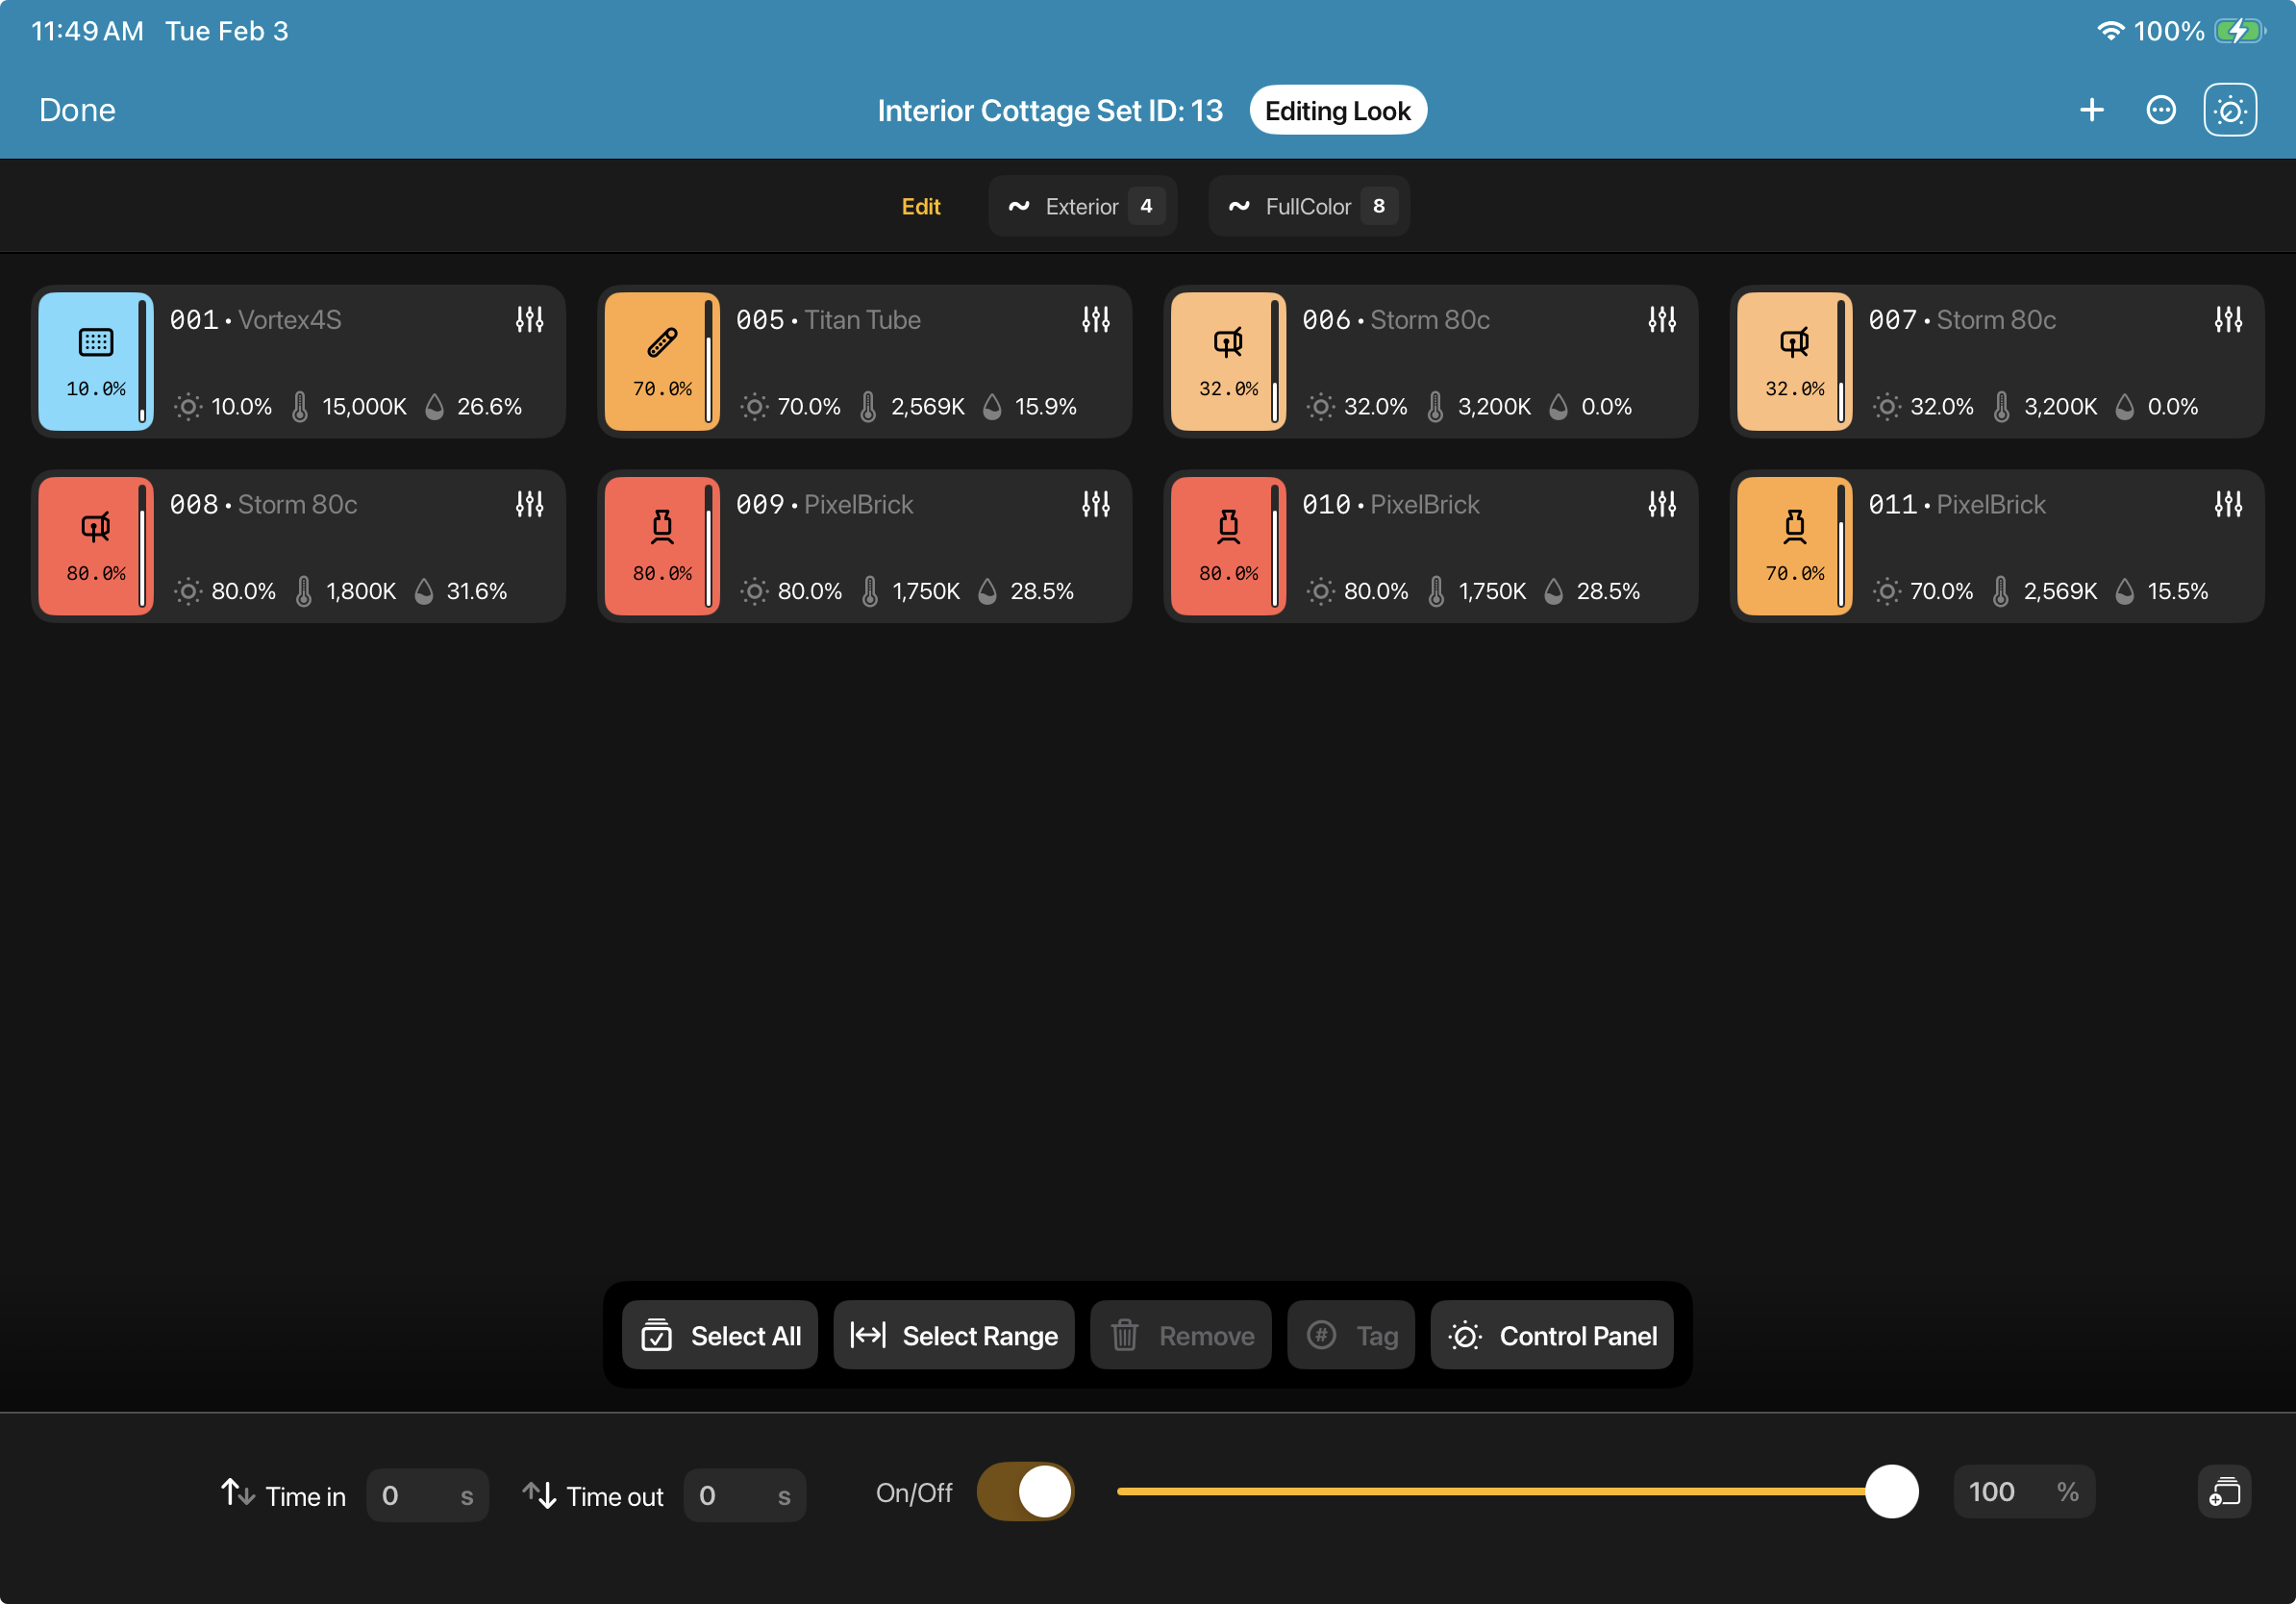Tap Done to finish editing
The image size is (2296, 1604).
point(77,110)
